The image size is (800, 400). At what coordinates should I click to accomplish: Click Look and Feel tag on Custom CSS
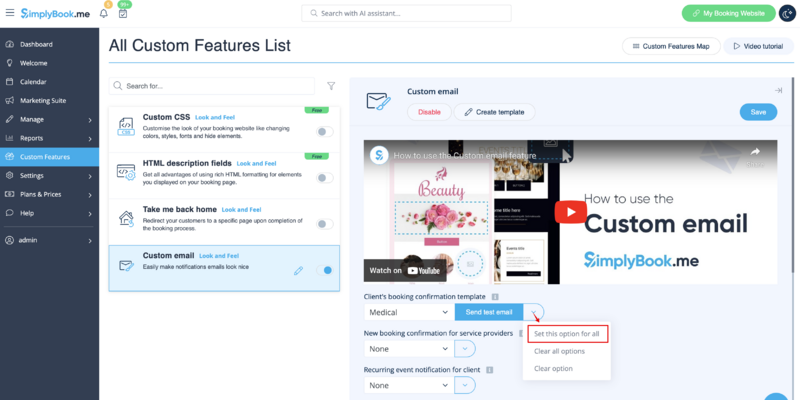tap(215, 117)
